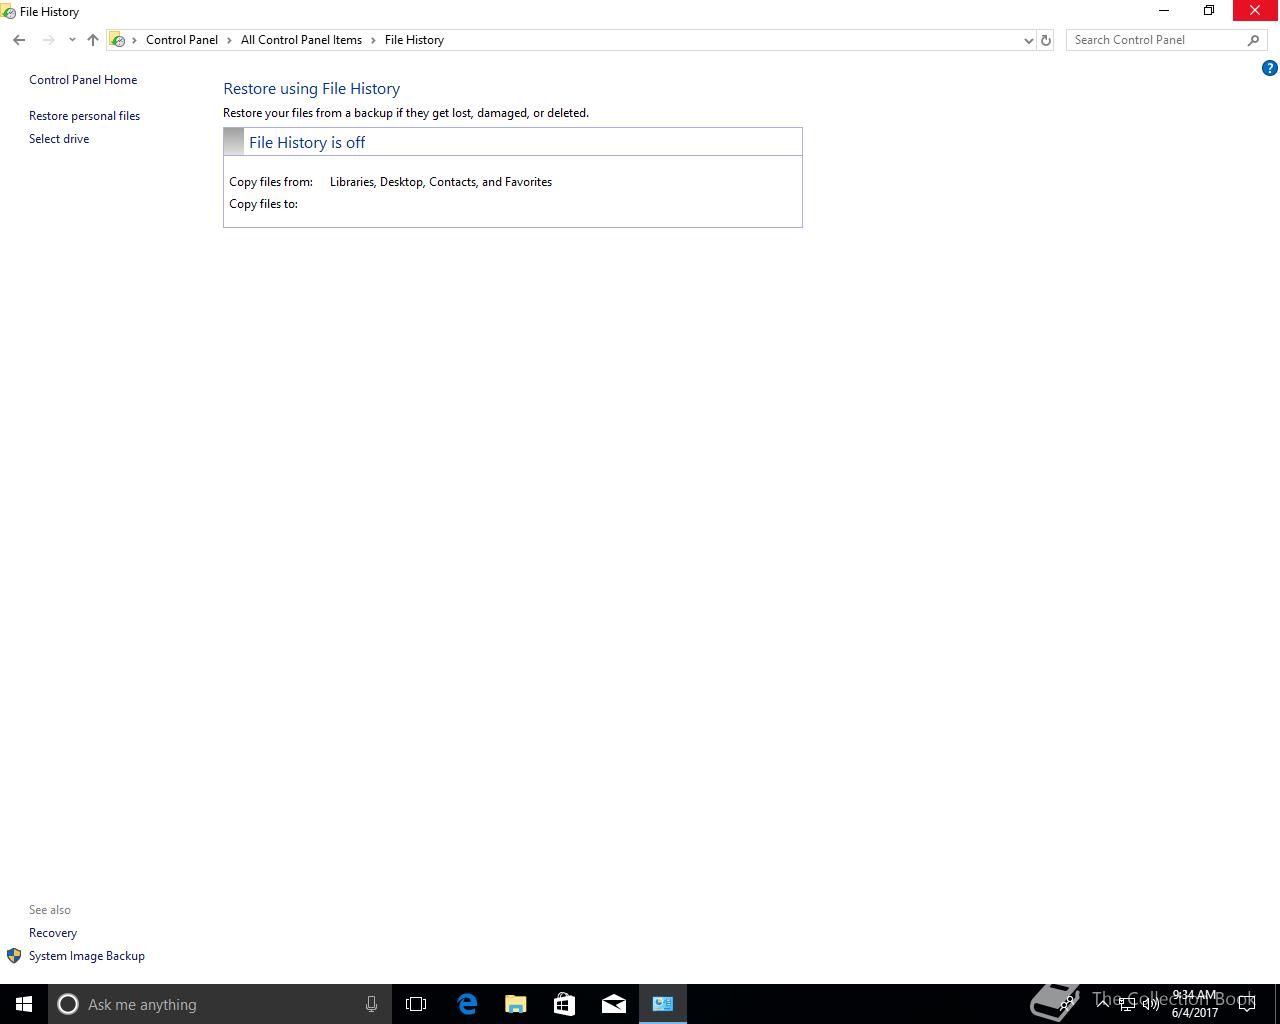
Task: Expand chevron after All Control Panel Items
Action: (x=374, y=40)
